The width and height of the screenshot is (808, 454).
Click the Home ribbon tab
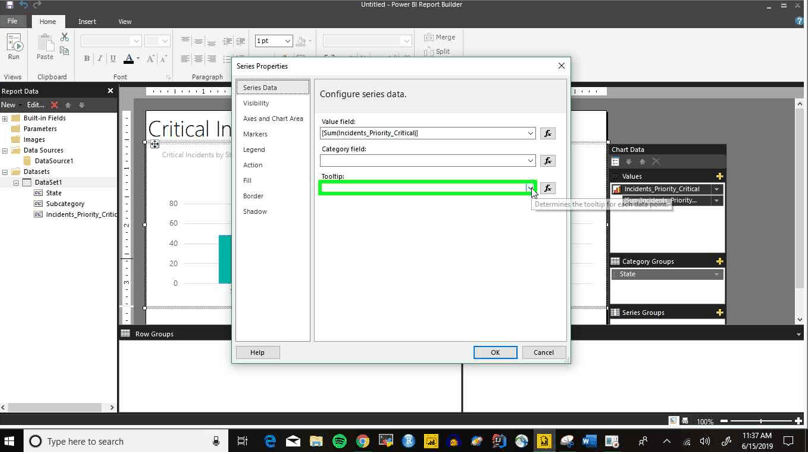click(x=47, y=22)
